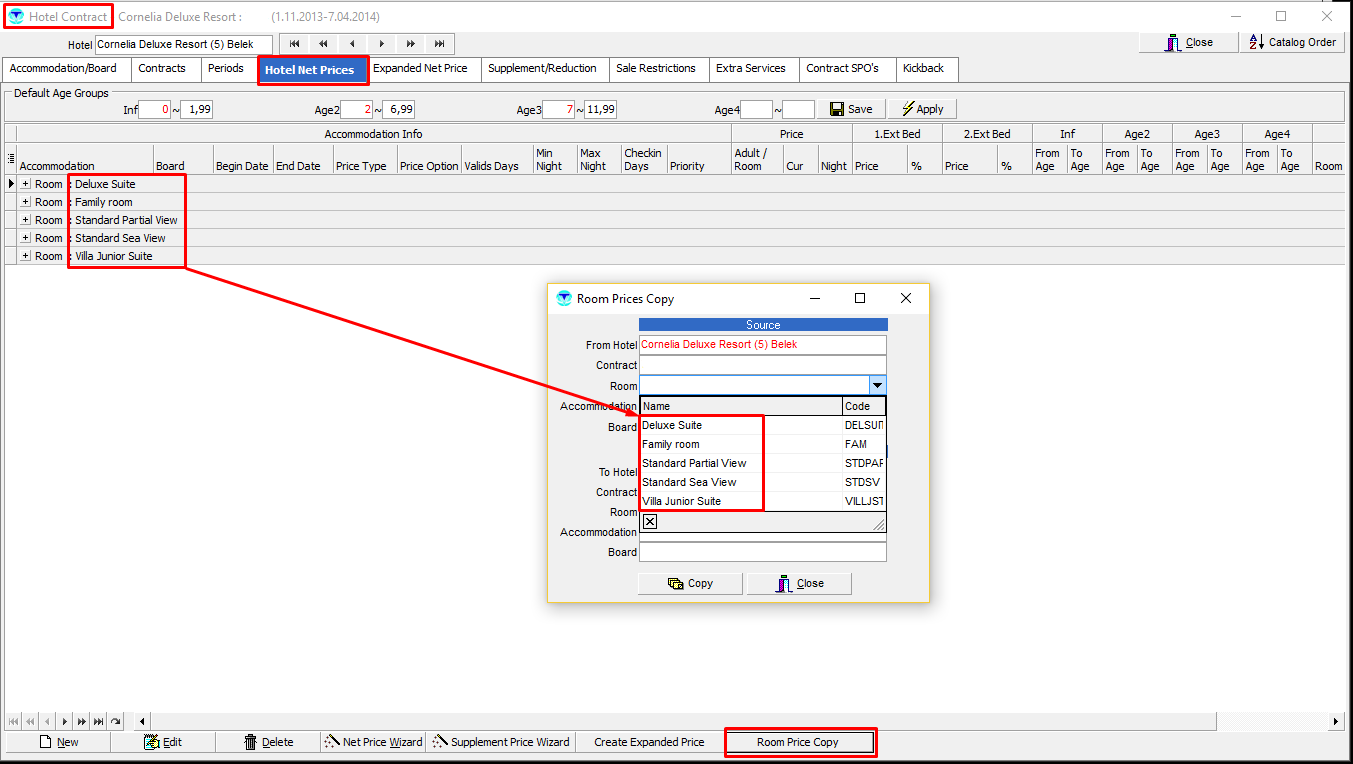
Task: Click Copy in Room Prices Copy dialog
Action: [x=691, y=583]
